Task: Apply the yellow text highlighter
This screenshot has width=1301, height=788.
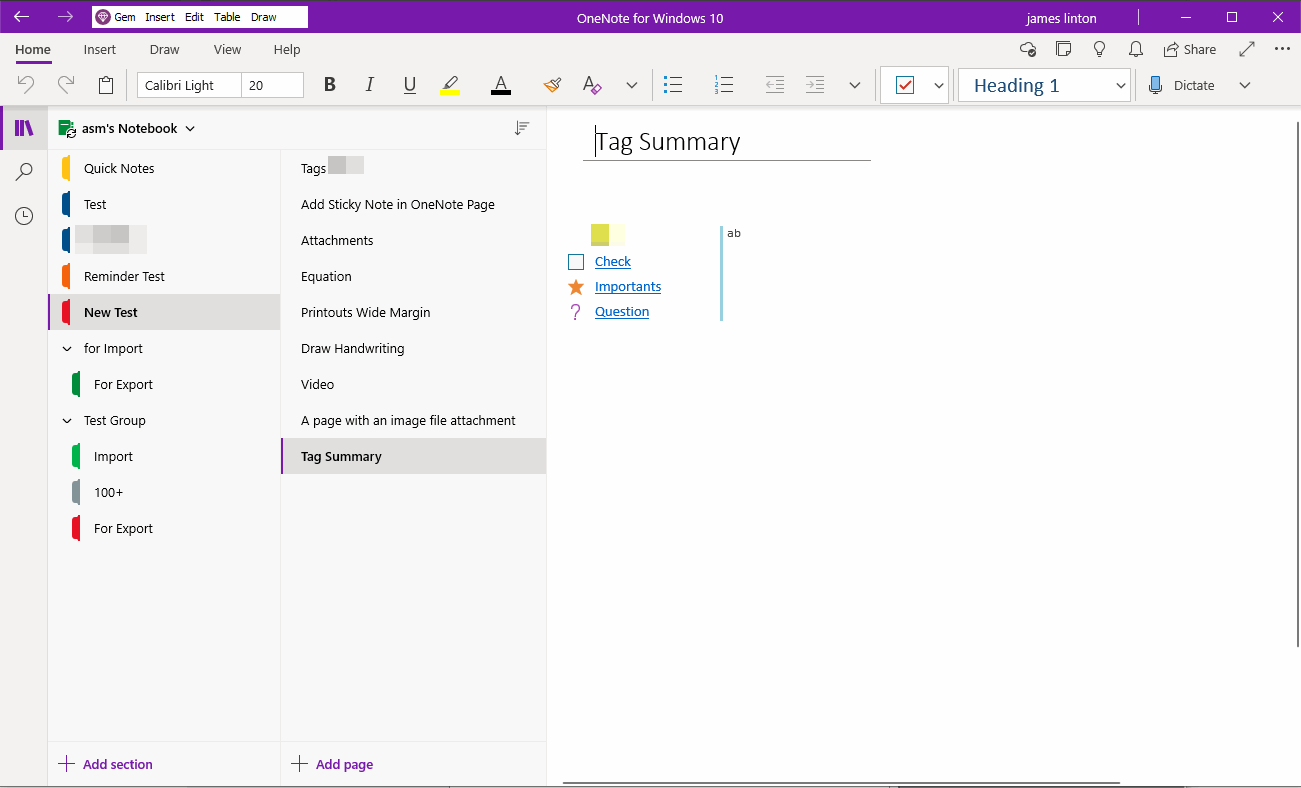Action: tap(449, 85)
